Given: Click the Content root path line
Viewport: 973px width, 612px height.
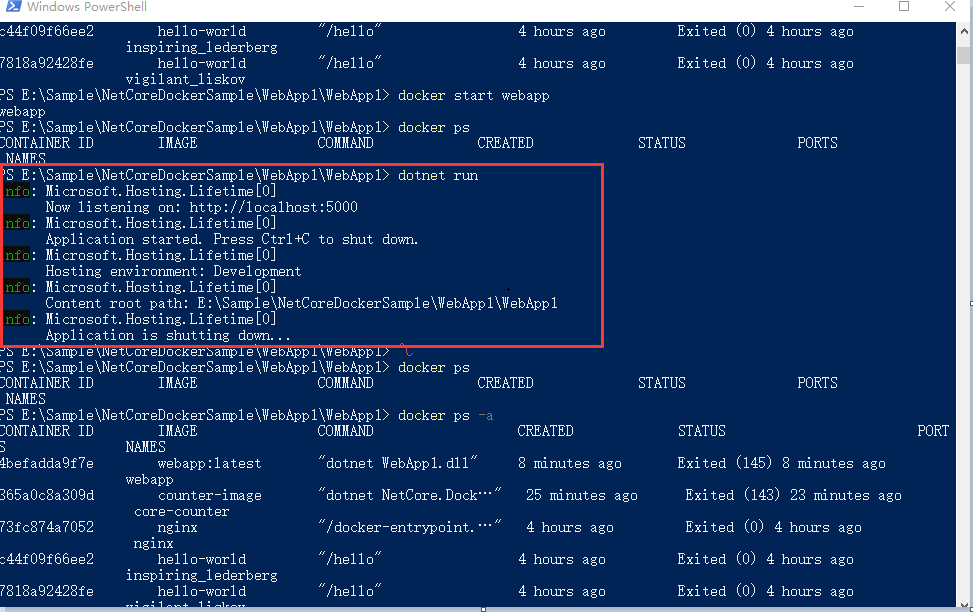Looking at the screenshot, I should 301,303.
